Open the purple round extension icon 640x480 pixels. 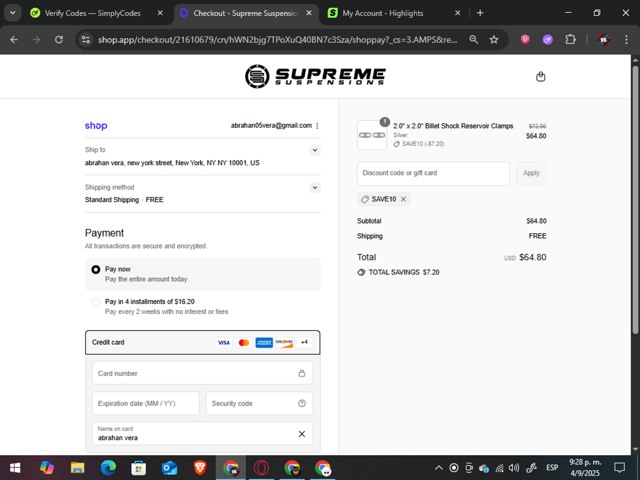coord(547,40)
